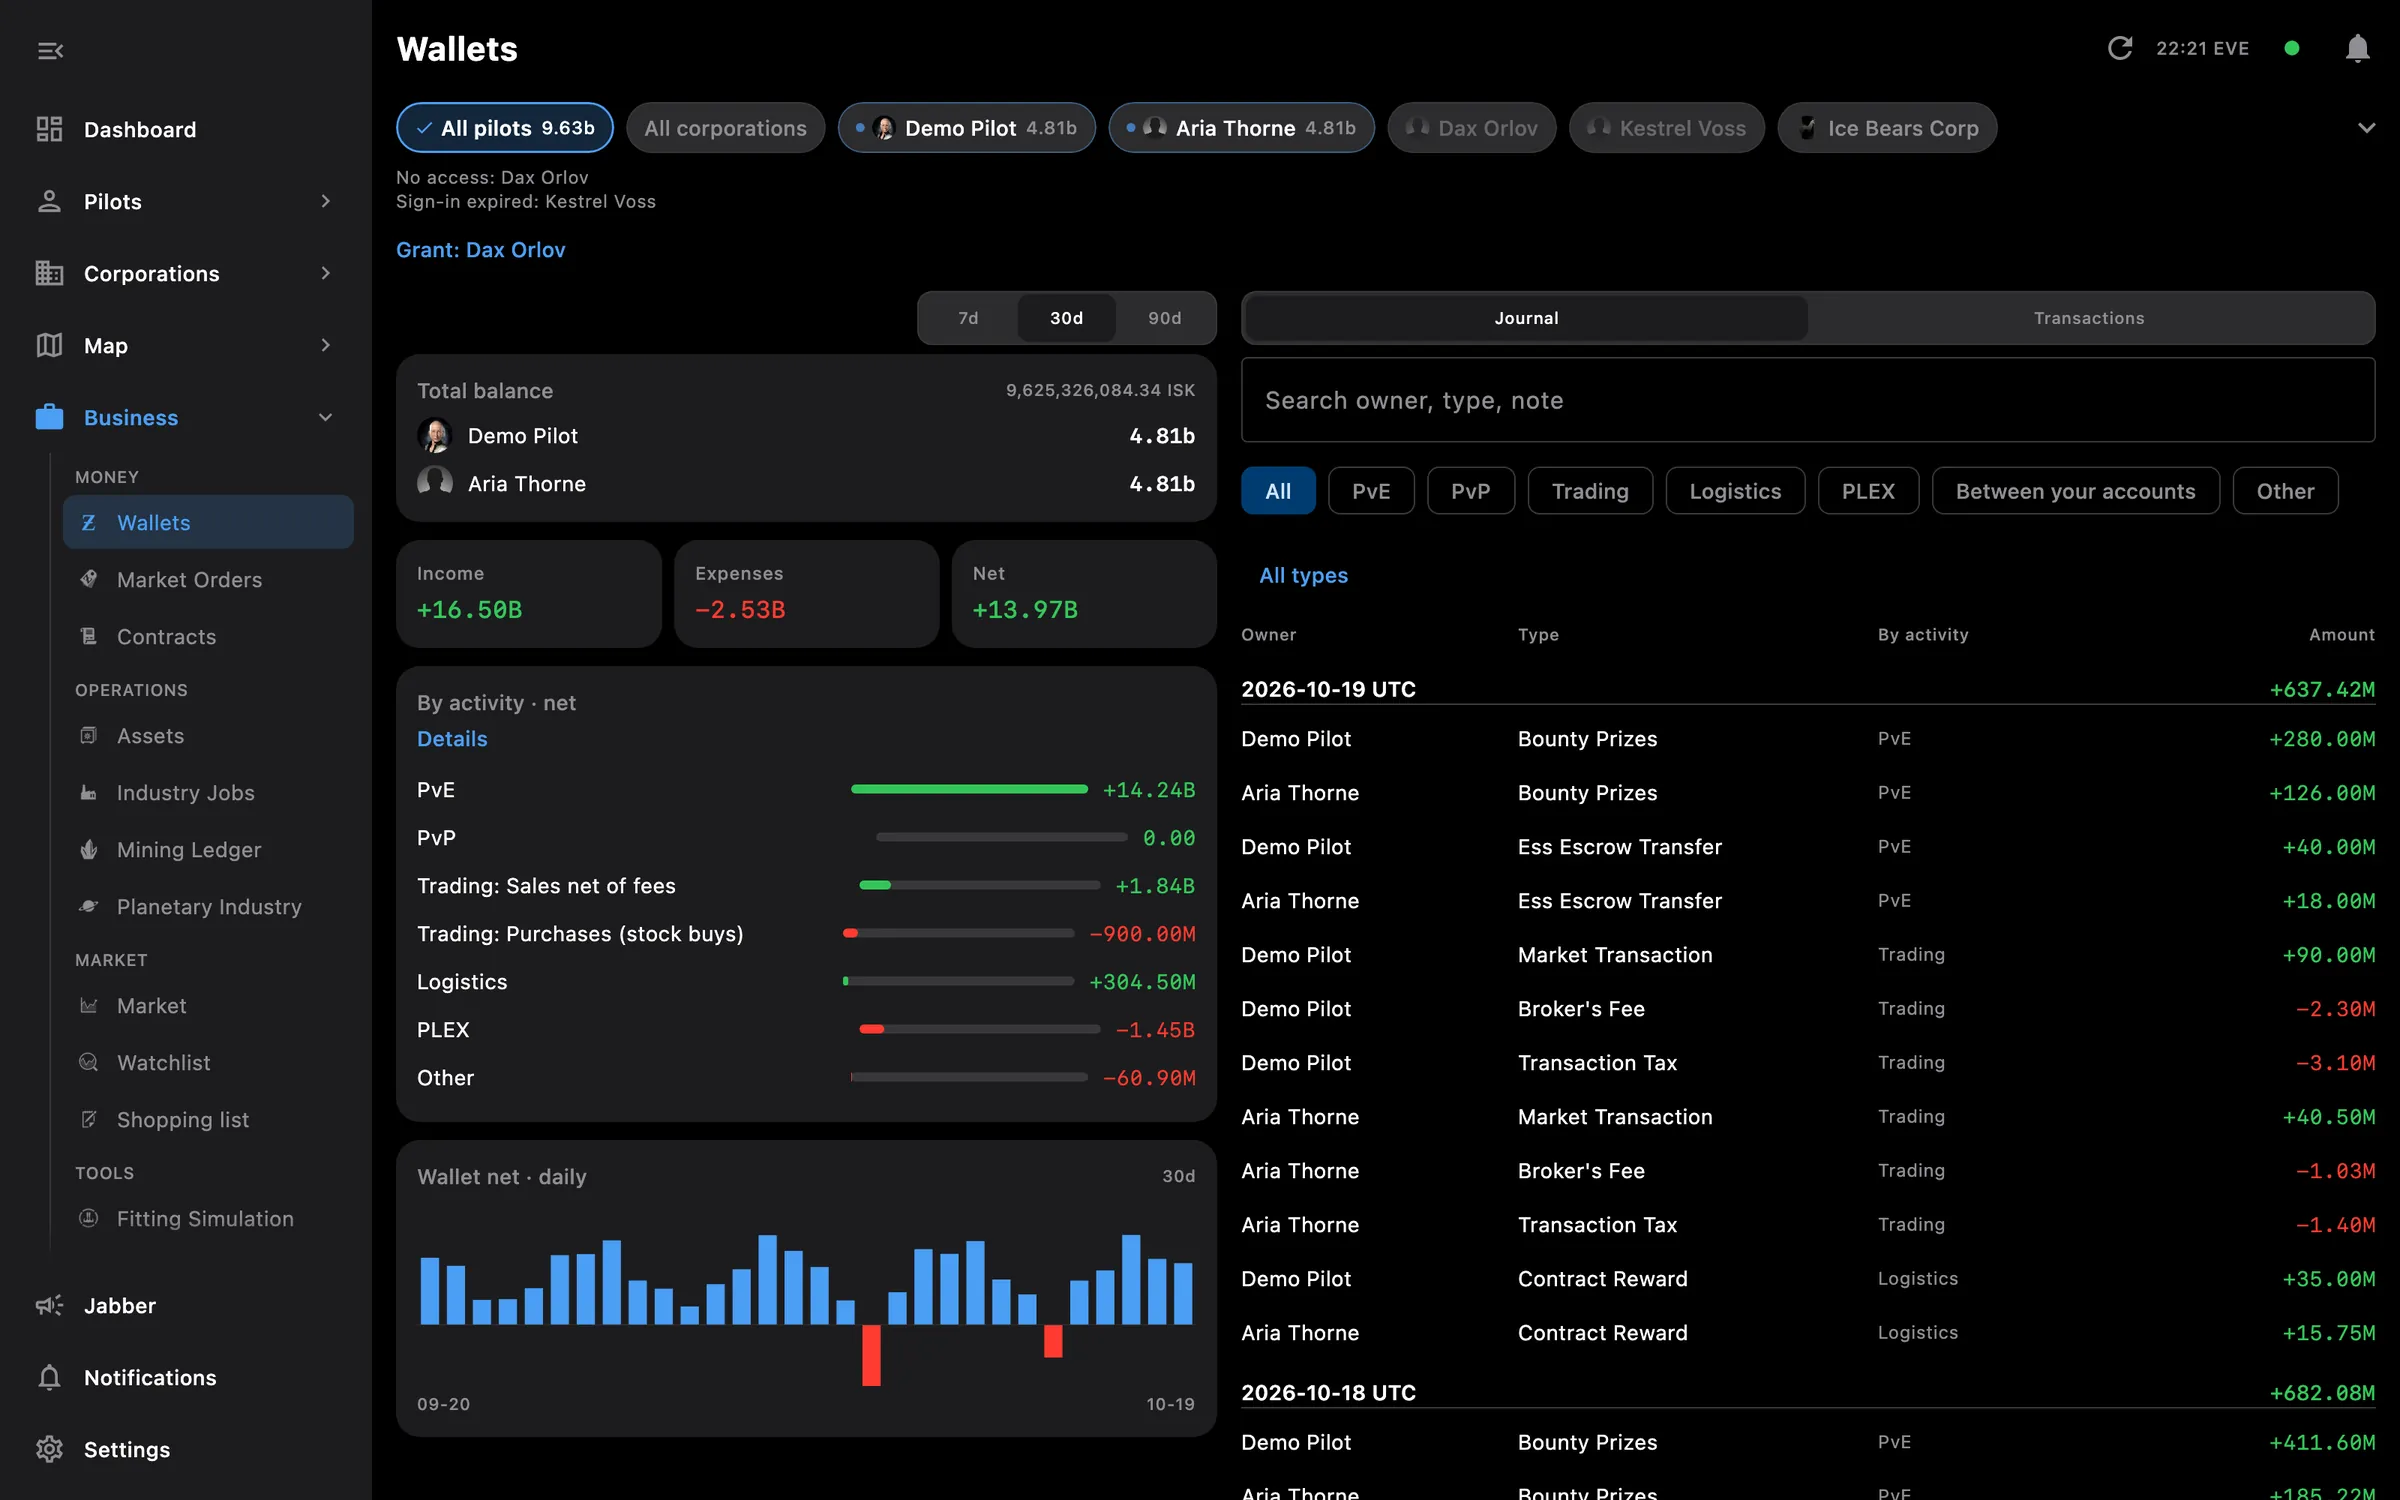2400x1500 pixels.
Task: Open Planetary Industry in sidebar
Action: point(208,906)
